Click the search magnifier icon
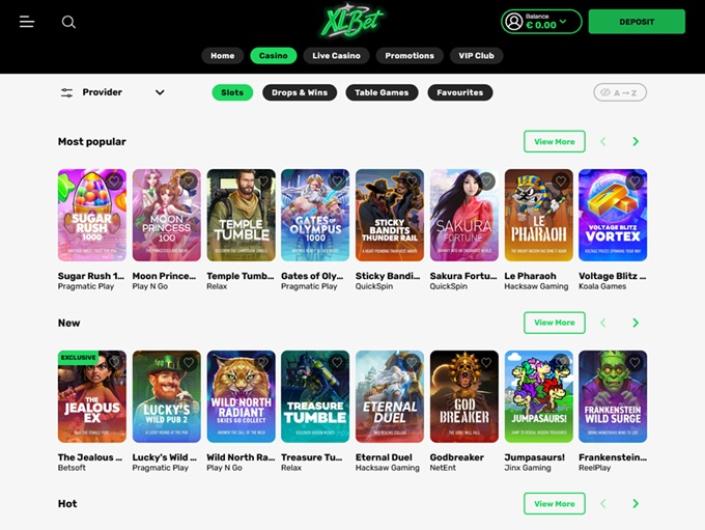This screenshot has height=530, width=705. tap(68, 22)
